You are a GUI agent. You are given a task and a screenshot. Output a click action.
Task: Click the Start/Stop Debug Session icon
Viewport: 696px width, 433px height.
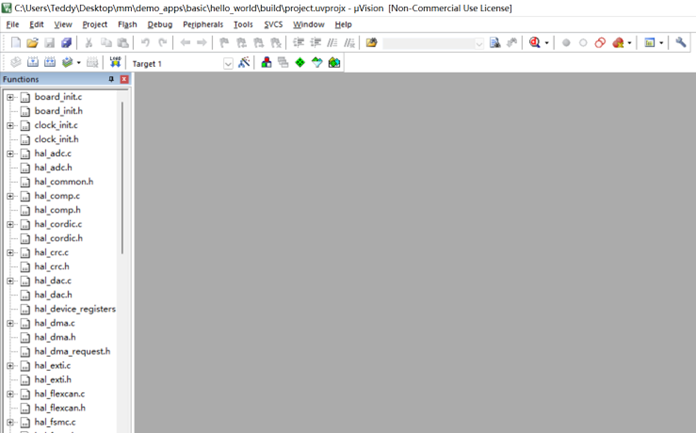click(535, 43)
